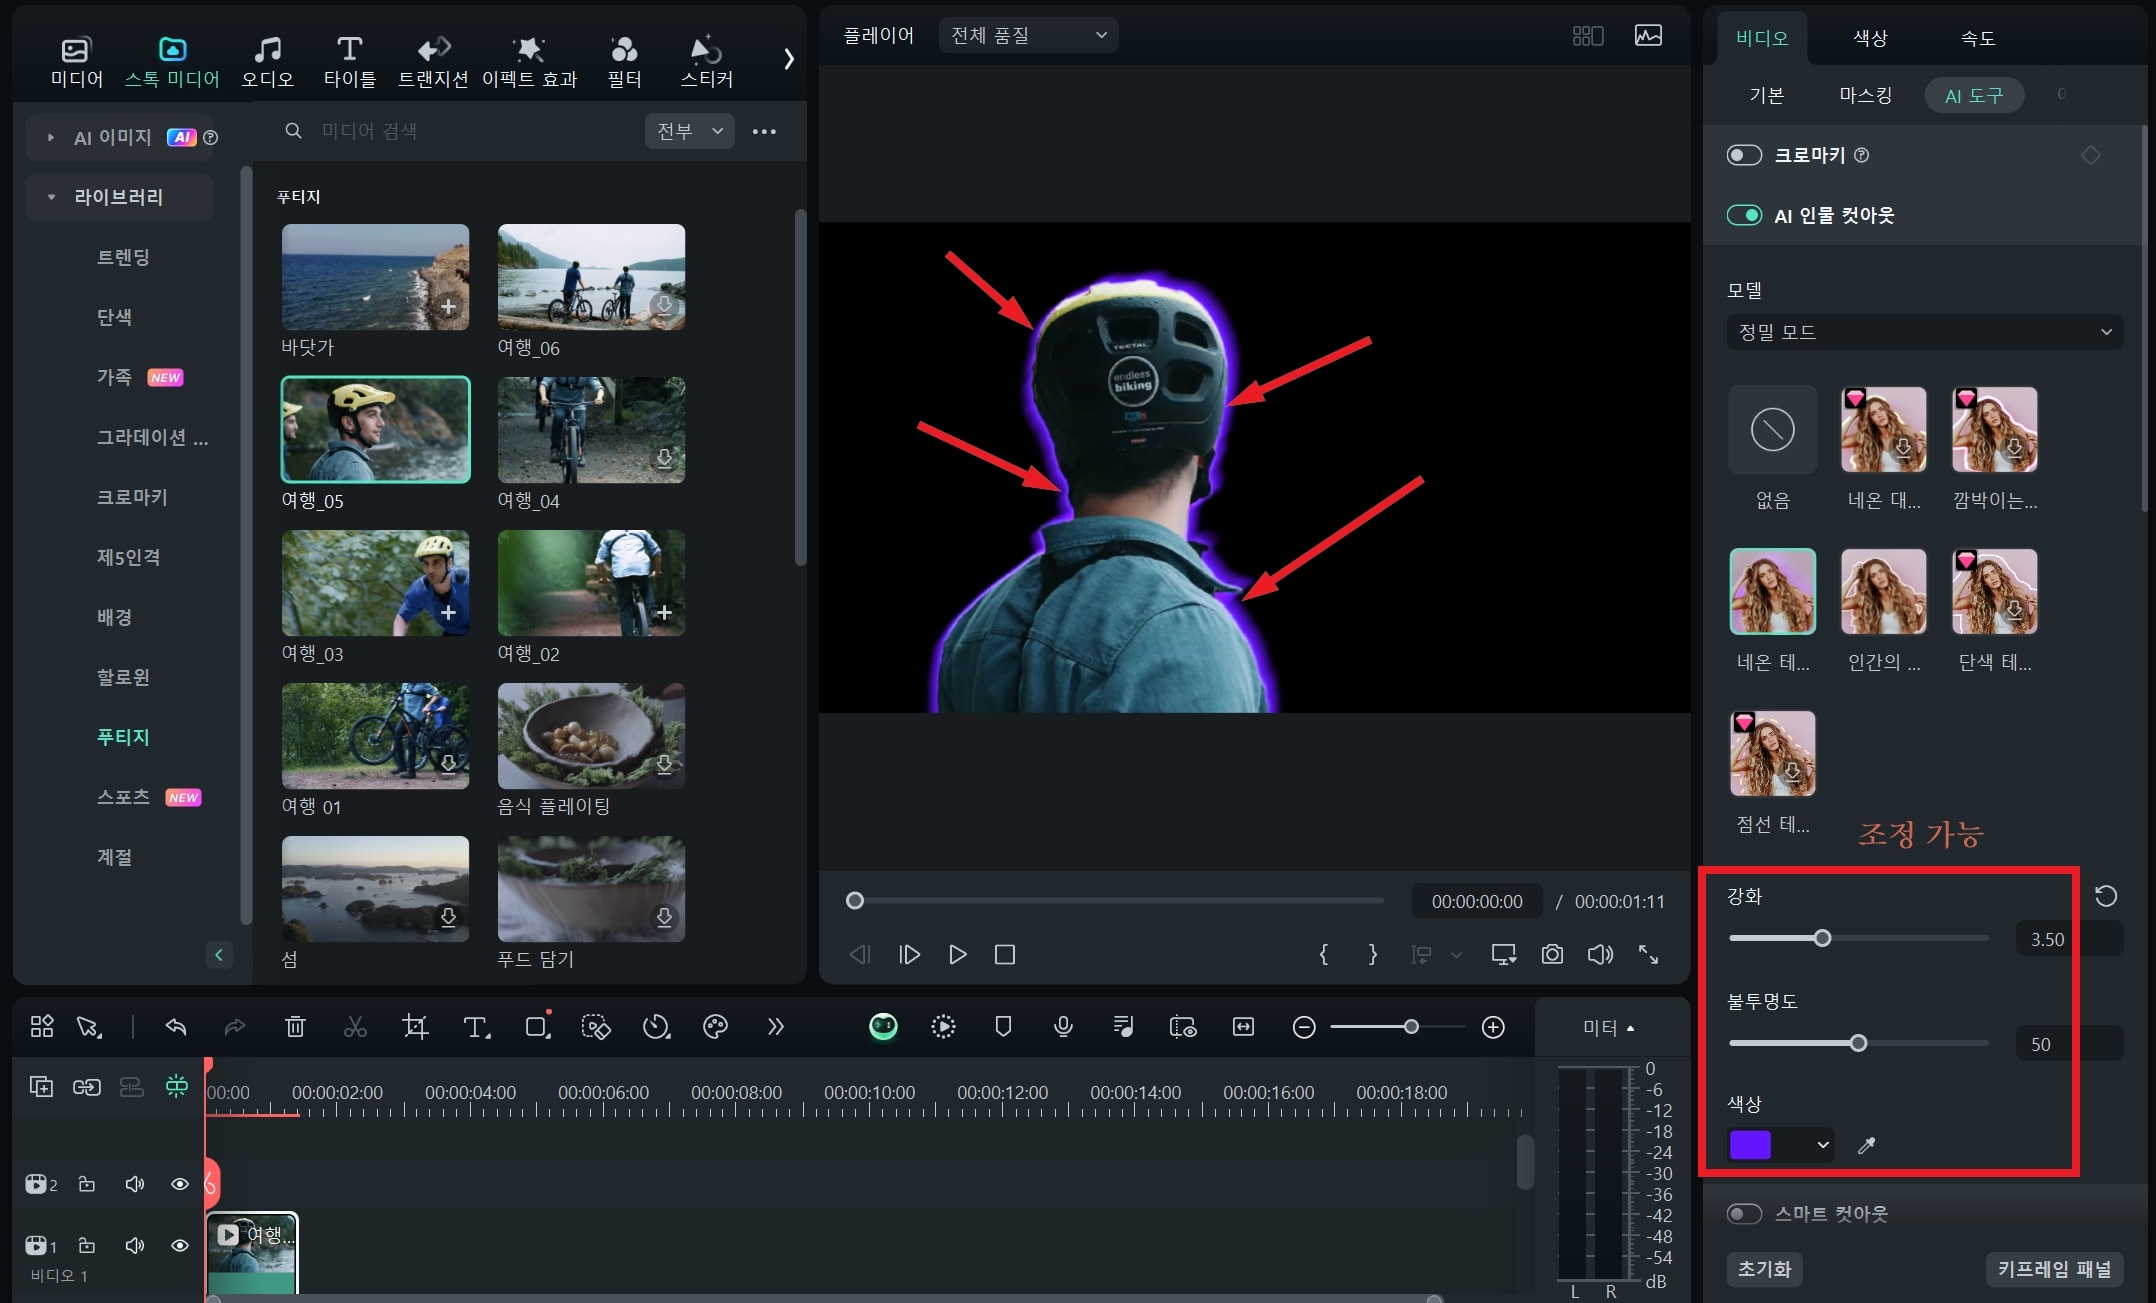Zoom in timeline with plus icon

pos(1493,1027)
